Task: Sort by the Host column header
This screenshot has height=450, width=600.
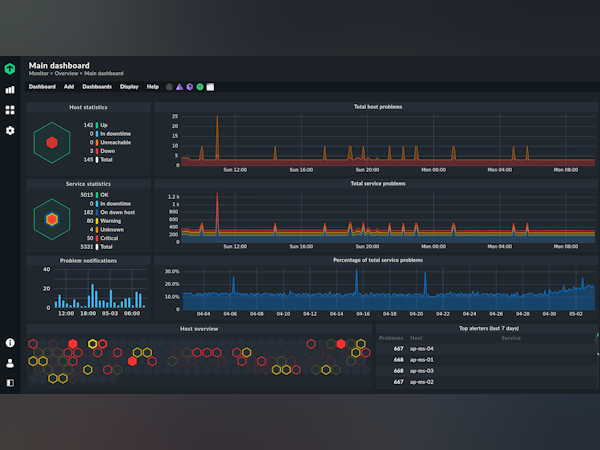Action: click(x=416, y=338)
